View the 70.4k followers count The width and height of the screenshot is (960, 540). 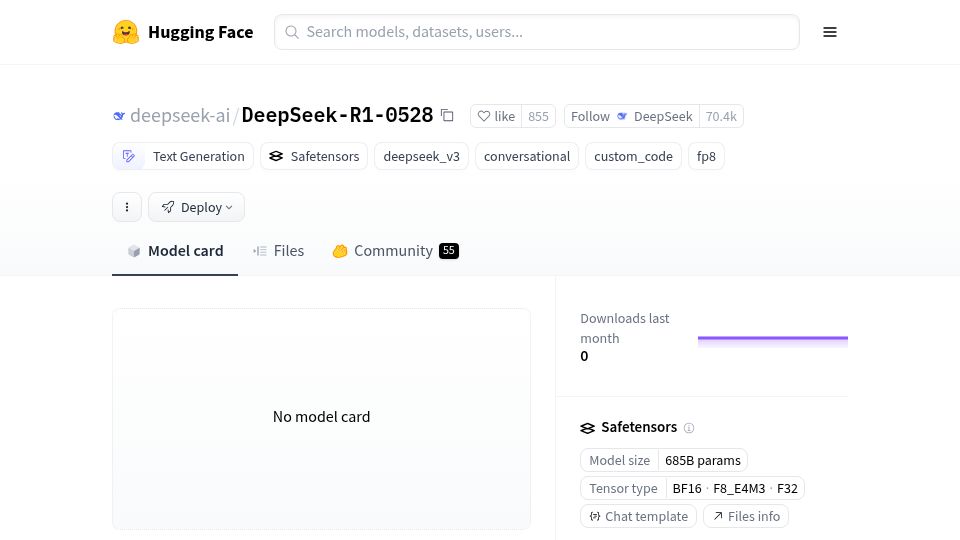[721, 116]
